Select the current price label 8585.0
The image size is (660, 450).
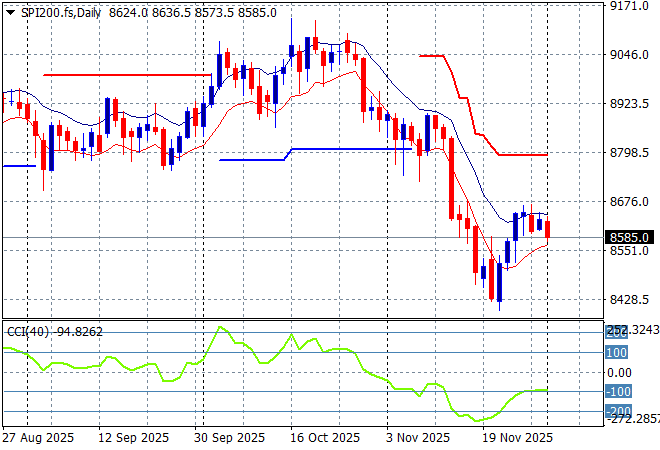point(629,237)
